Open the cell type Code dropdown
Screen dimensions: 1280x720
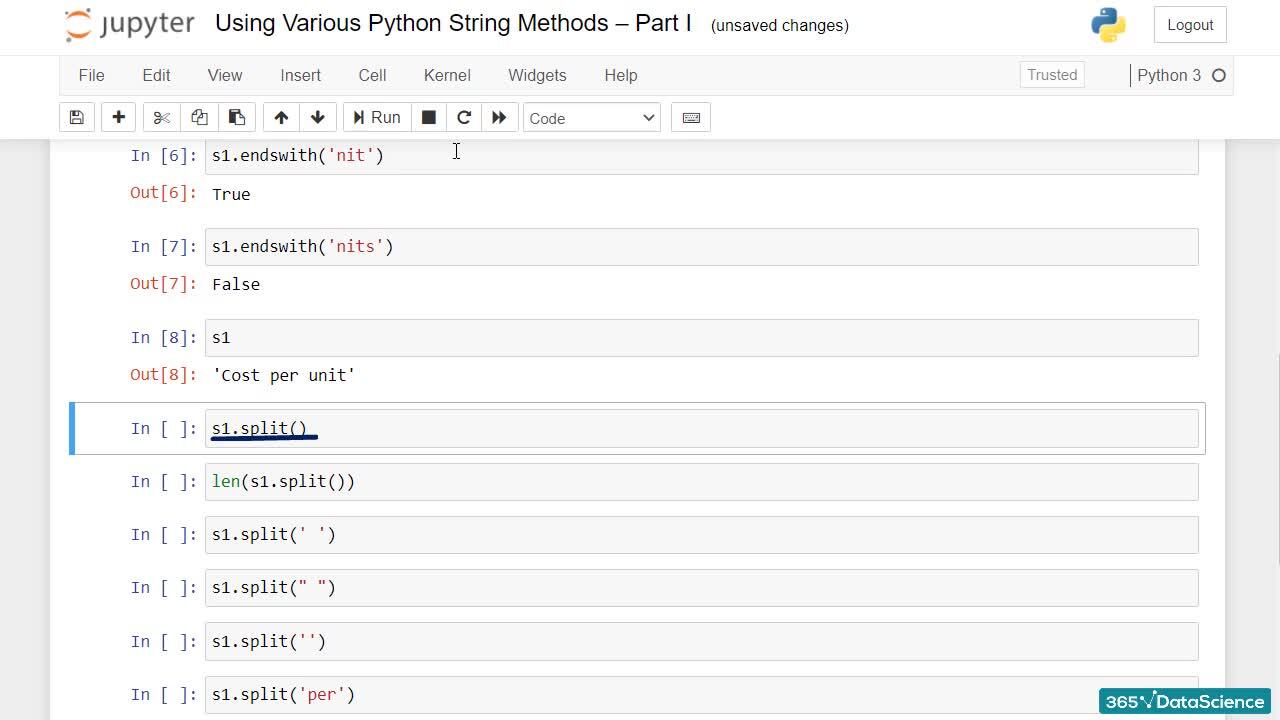point(591,118)
